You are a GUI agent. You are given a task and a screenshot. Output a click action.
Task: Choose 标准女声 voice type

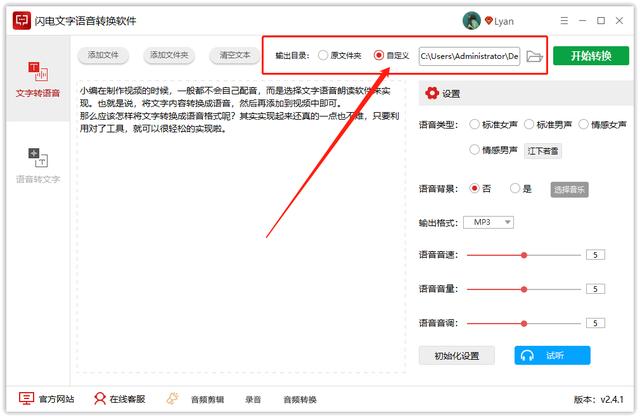(x=475, y=125)
